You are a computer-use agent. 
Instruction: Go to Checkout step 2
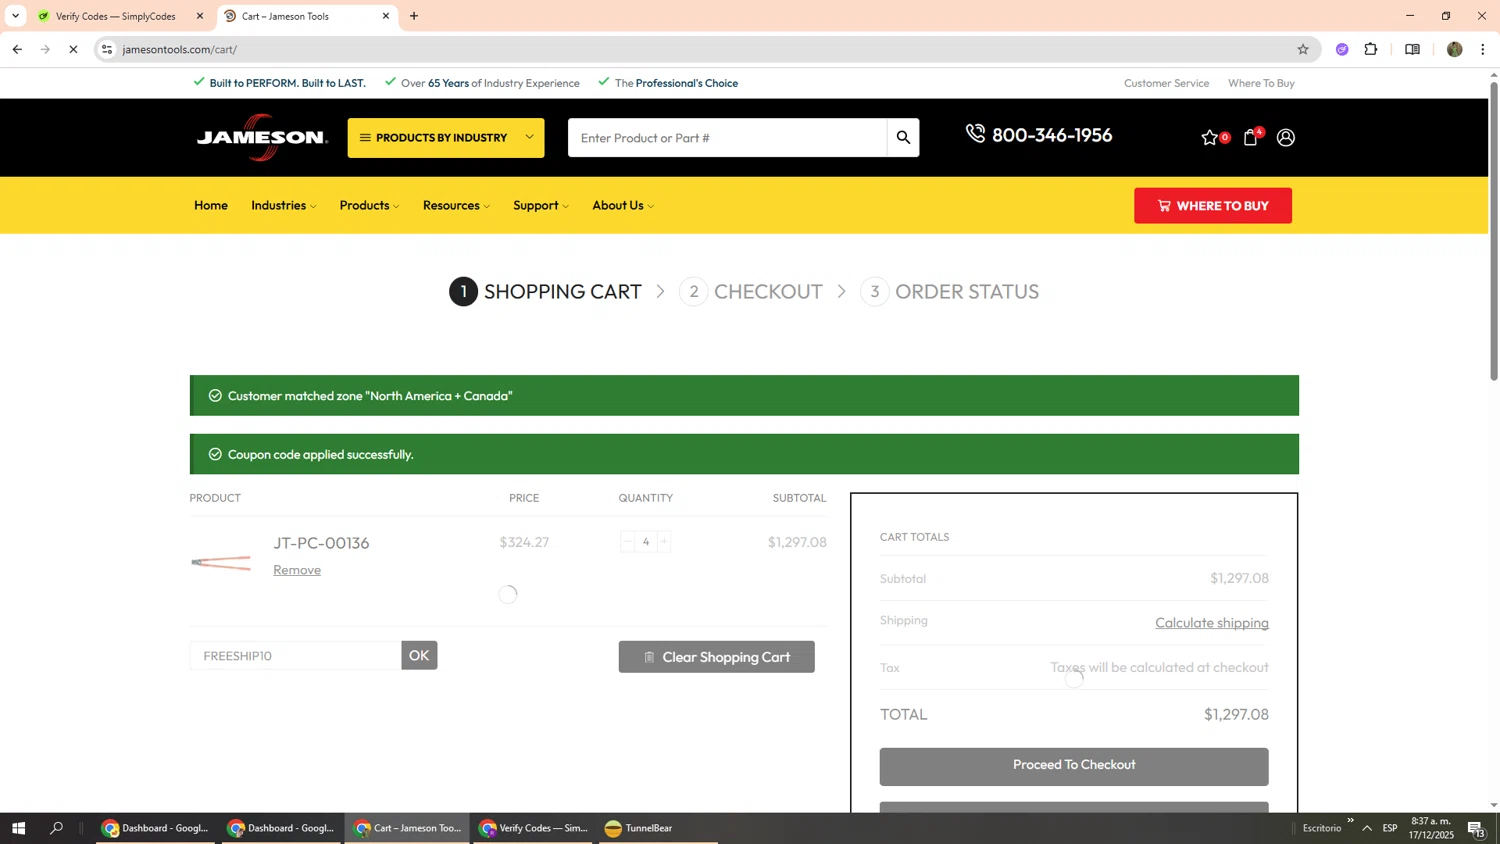(x=751, y=292)
